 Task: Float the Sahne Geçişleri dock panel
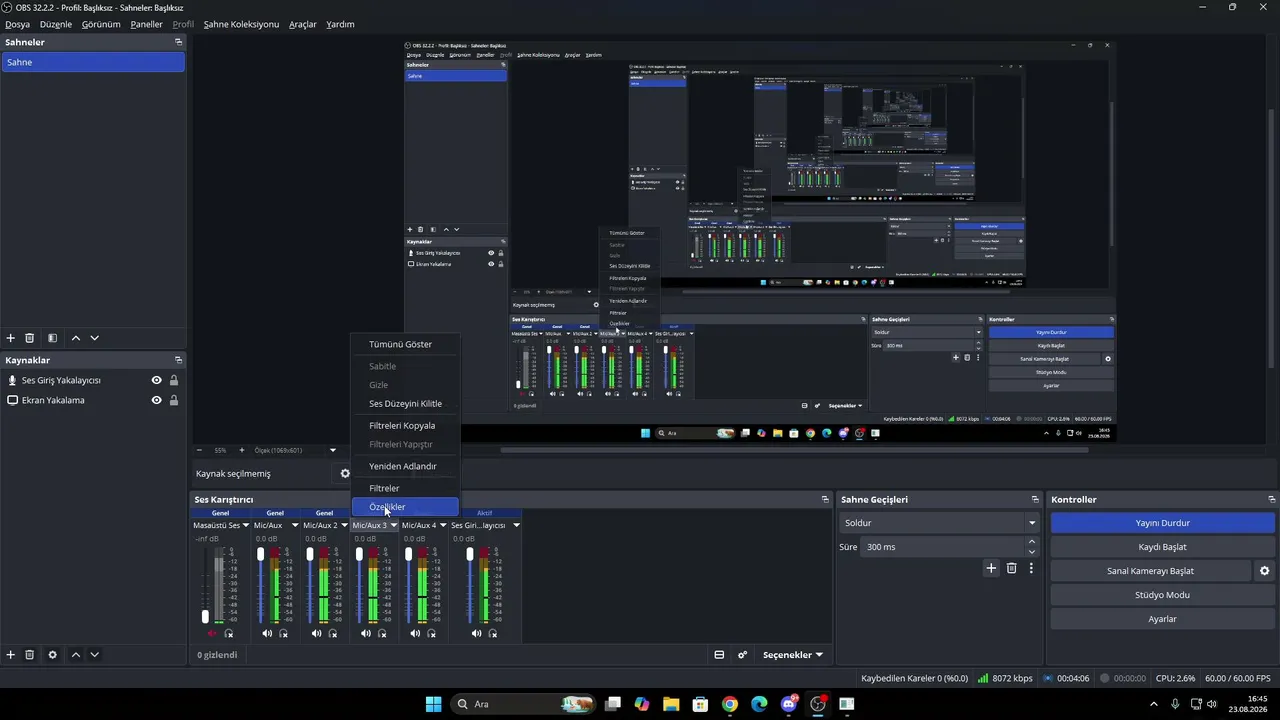click(x=1035, y=499)
